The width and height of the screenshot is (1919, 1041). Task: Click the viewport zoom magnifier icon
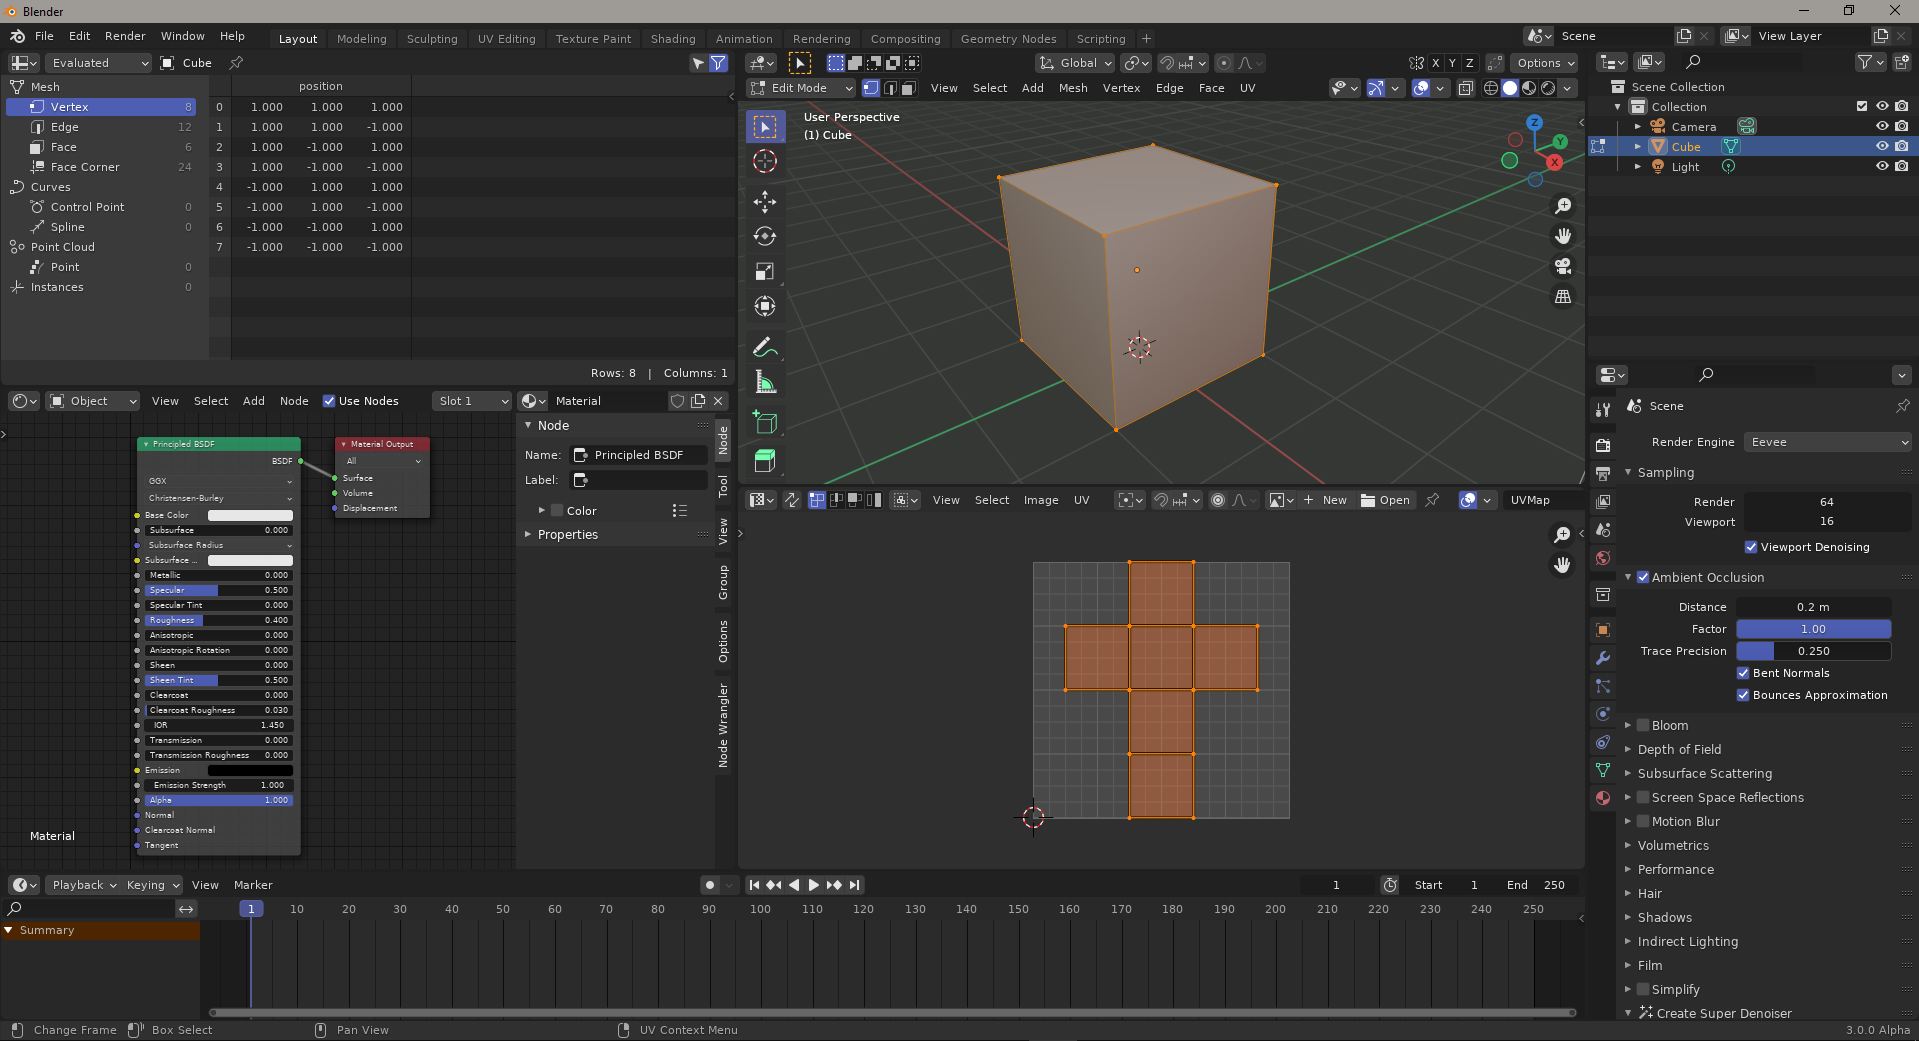click(x=1563, y=206)
